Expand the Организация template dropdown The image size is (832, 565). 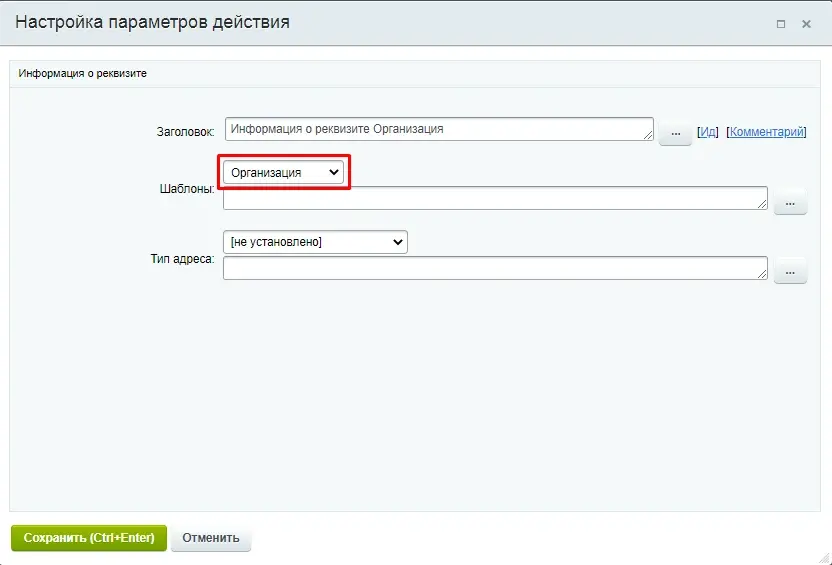[284, 173]
